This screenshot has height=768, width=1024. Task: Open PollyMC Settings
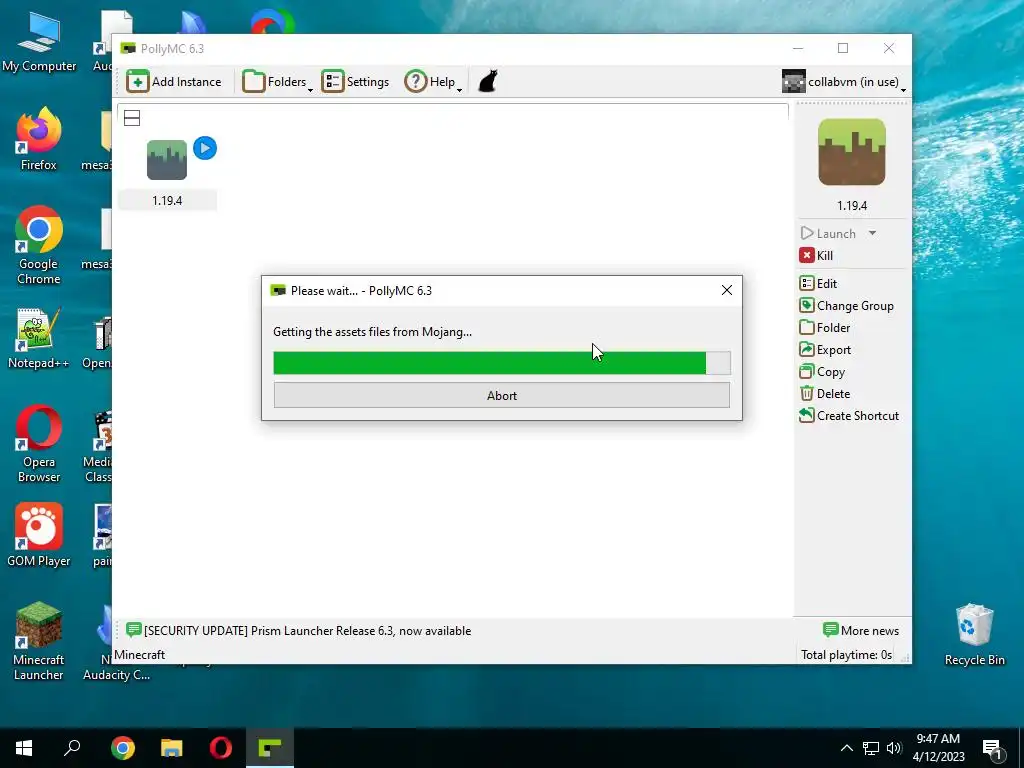(355, 82)
